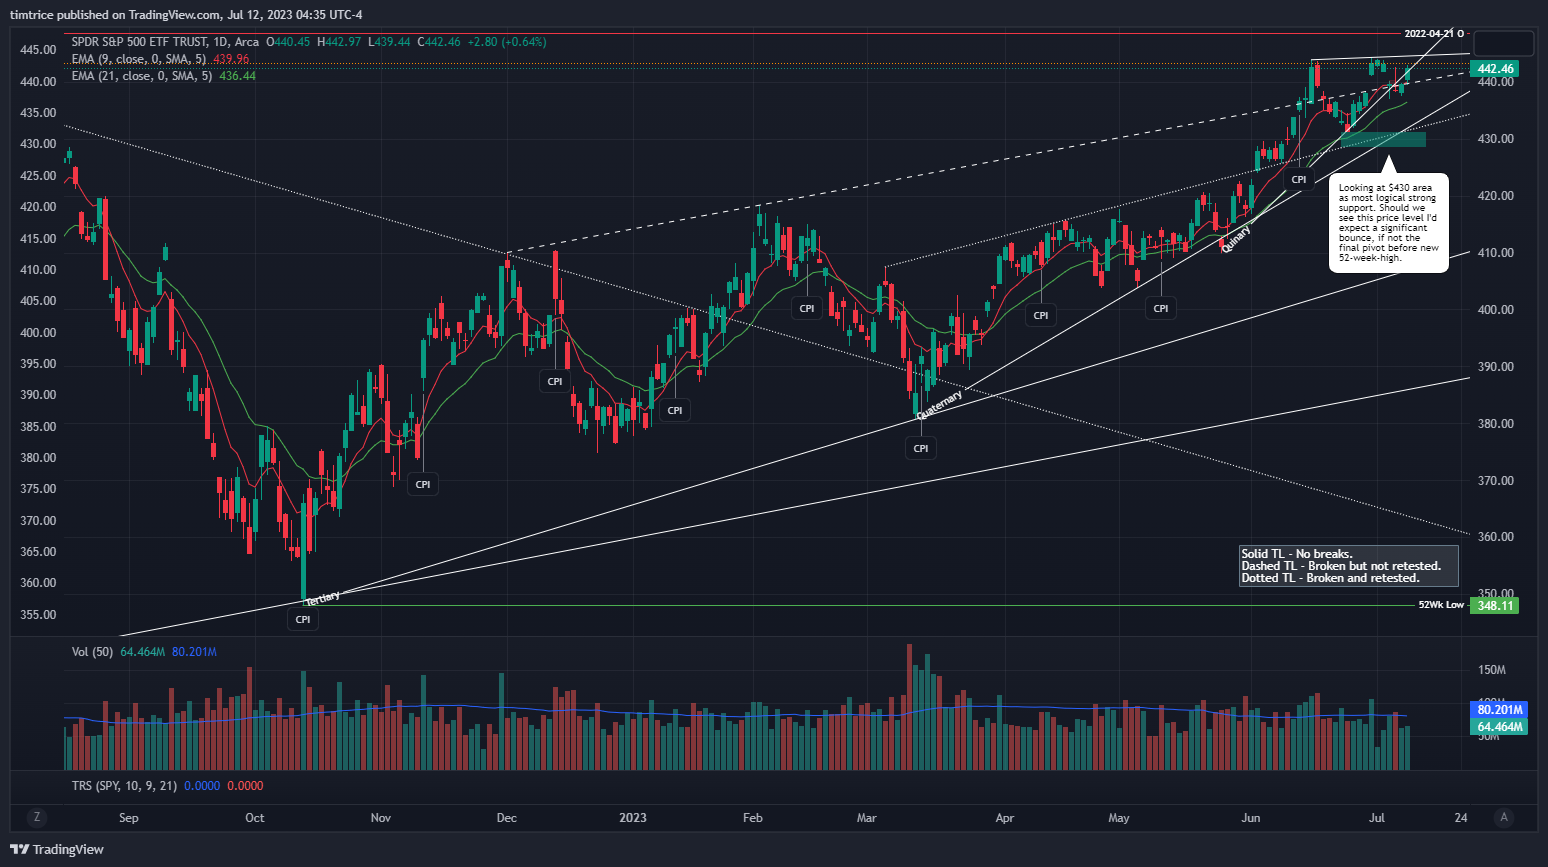This screenshot has width=1548, height=867.
Task: Select the CPI marker in April
Action: click(1041, 315)
